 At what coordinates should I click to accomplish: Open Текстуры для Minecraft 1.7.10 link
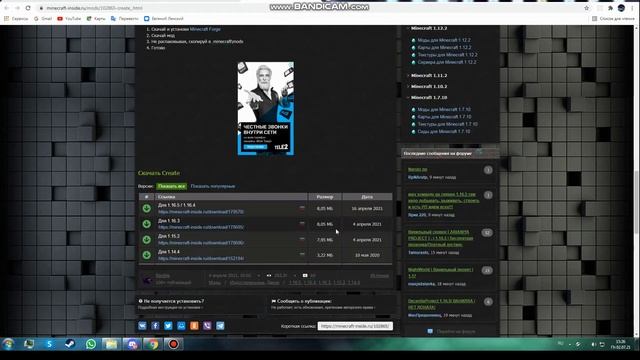[x=447, y=124]
